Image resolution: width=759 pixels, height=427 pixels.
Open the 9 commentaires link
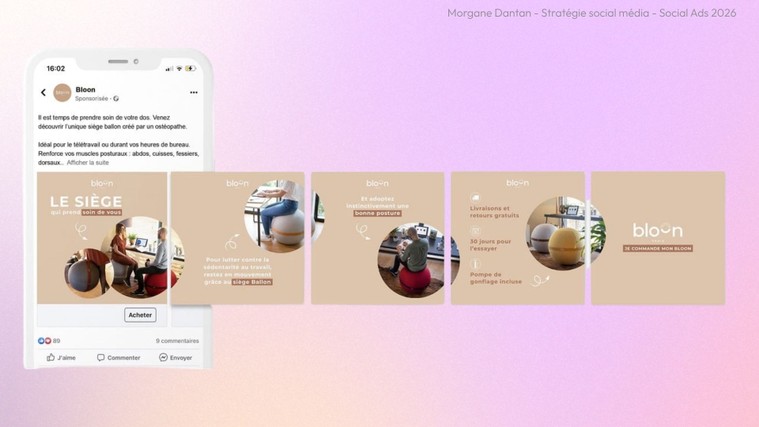tap(177, 341)
